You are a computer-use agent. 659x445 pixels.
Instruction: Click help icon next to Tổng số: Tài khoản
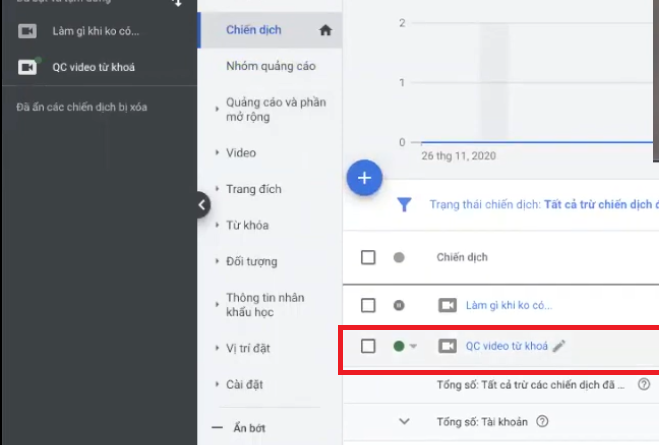pos(542,421)
